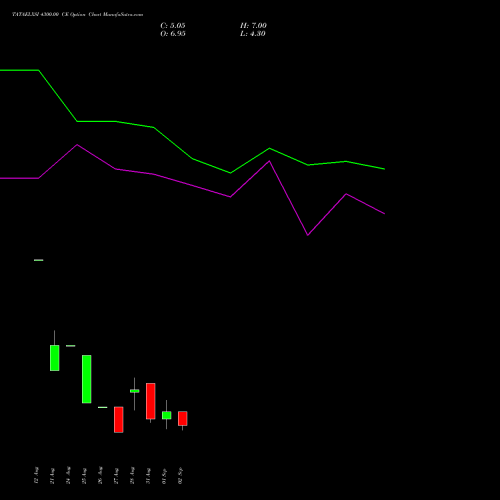This screenshot has height=500, width=500.
Task: Click the '27 Aug' date label
Action: click(116, 476)
